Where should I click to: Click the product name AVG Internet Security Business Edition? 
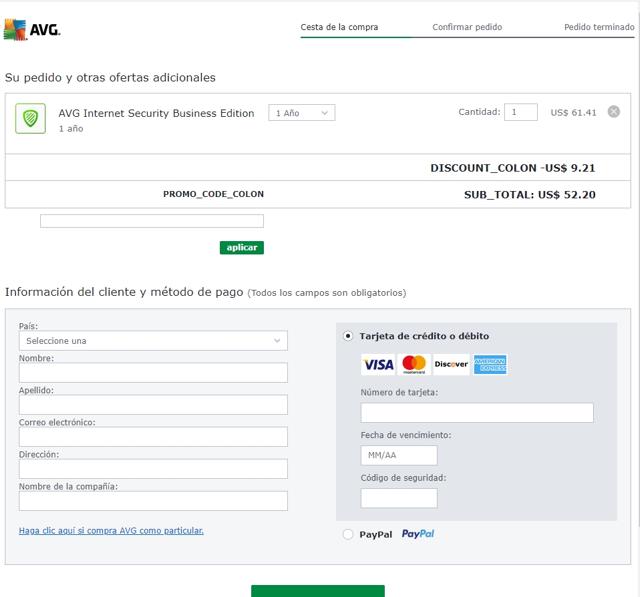156,113
